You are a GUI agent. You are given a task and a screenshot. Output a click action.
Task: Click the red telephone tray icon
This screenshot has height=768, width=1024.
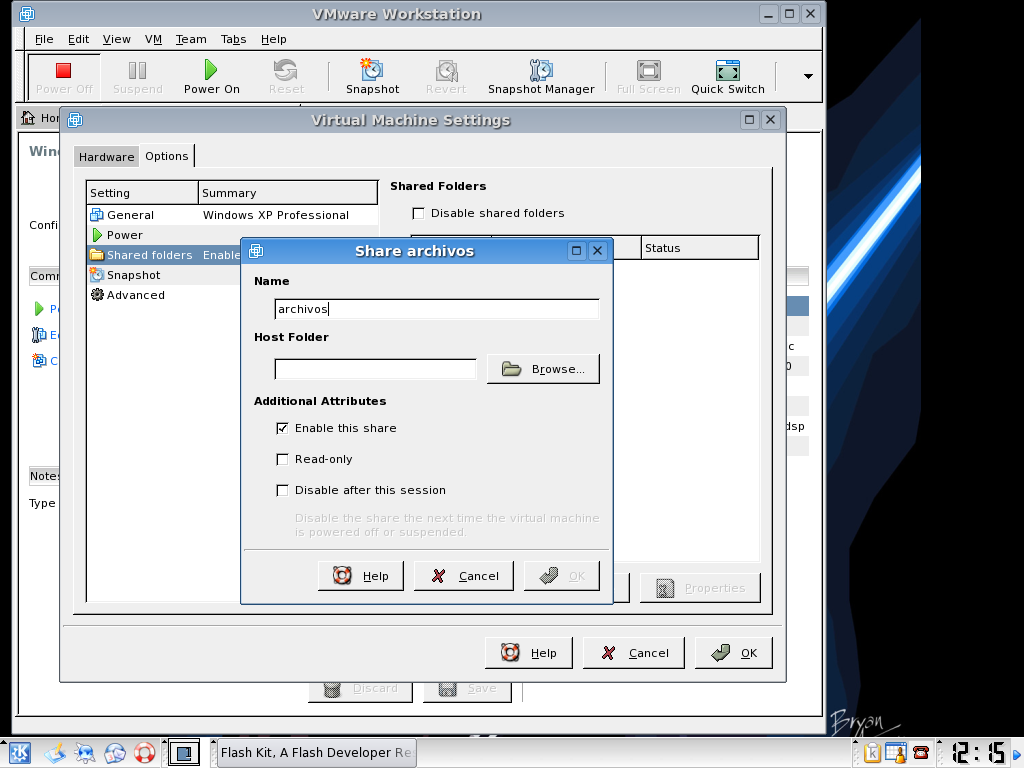click(x=921, y=753)
